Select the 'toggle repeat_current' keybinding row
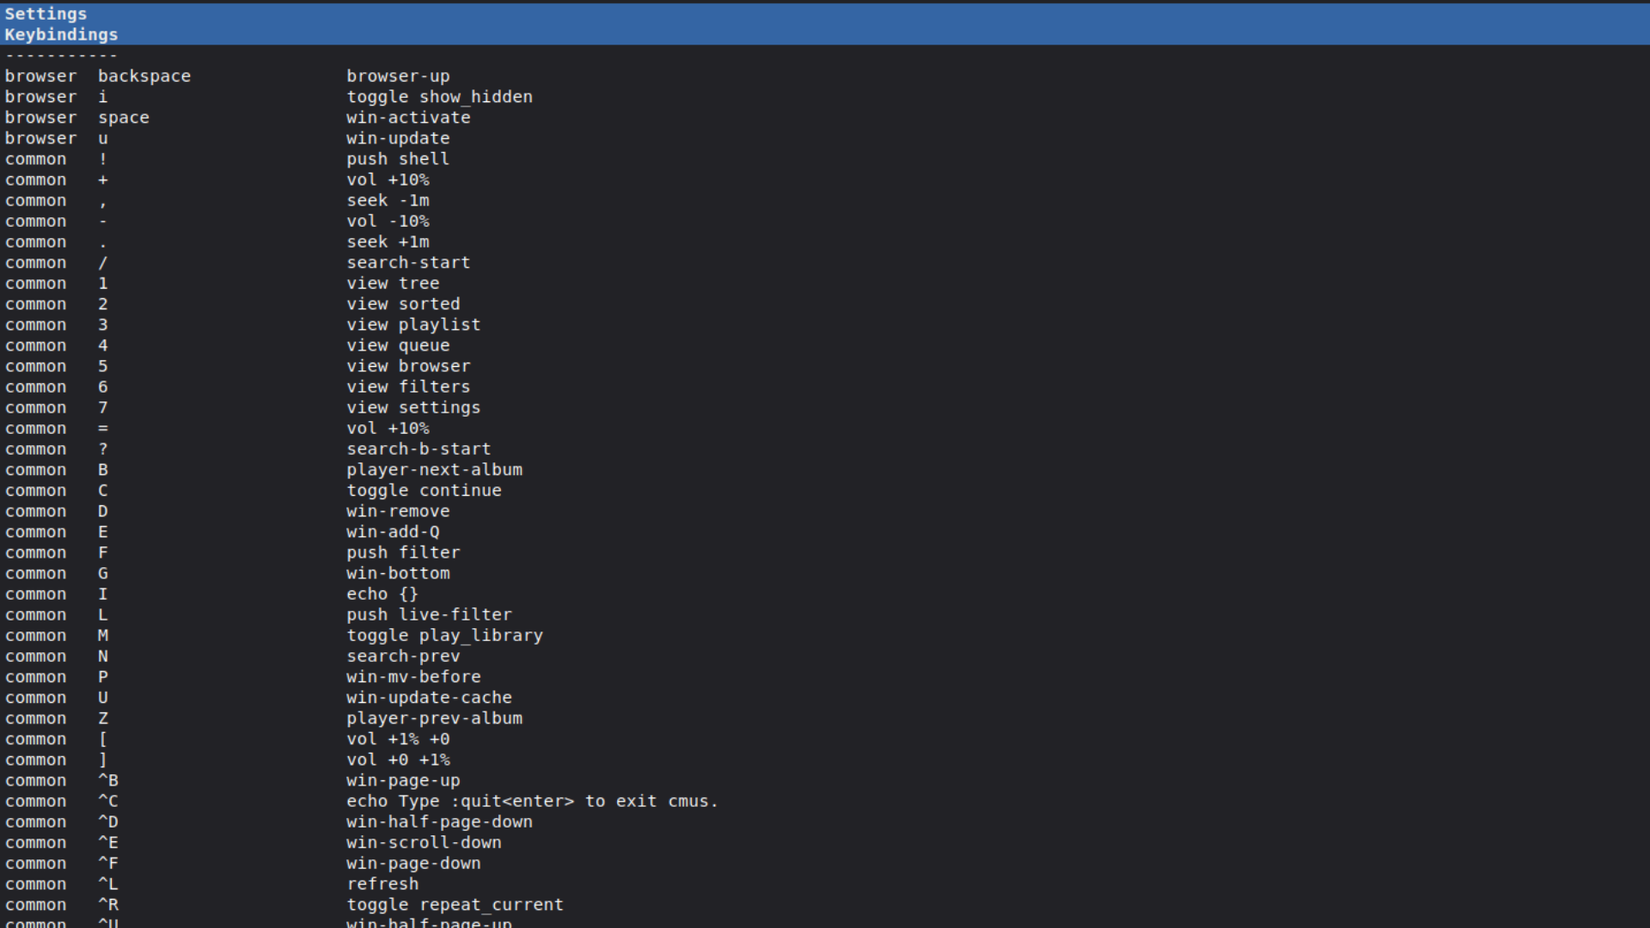1650x928 pixels. (x=825, y=905)
